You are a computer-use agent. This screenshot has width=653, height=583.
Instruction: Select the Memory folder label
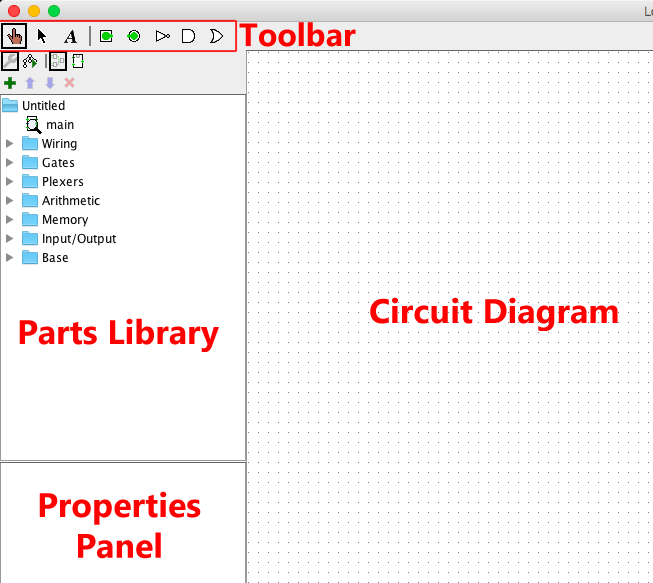click(65, 220)
